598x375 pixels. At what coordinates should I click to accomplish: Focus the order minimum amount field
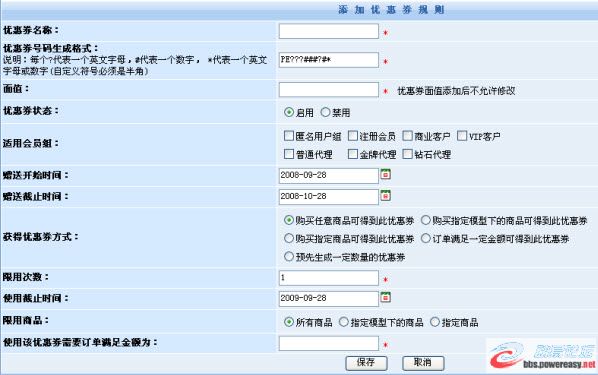pos(329,343)
